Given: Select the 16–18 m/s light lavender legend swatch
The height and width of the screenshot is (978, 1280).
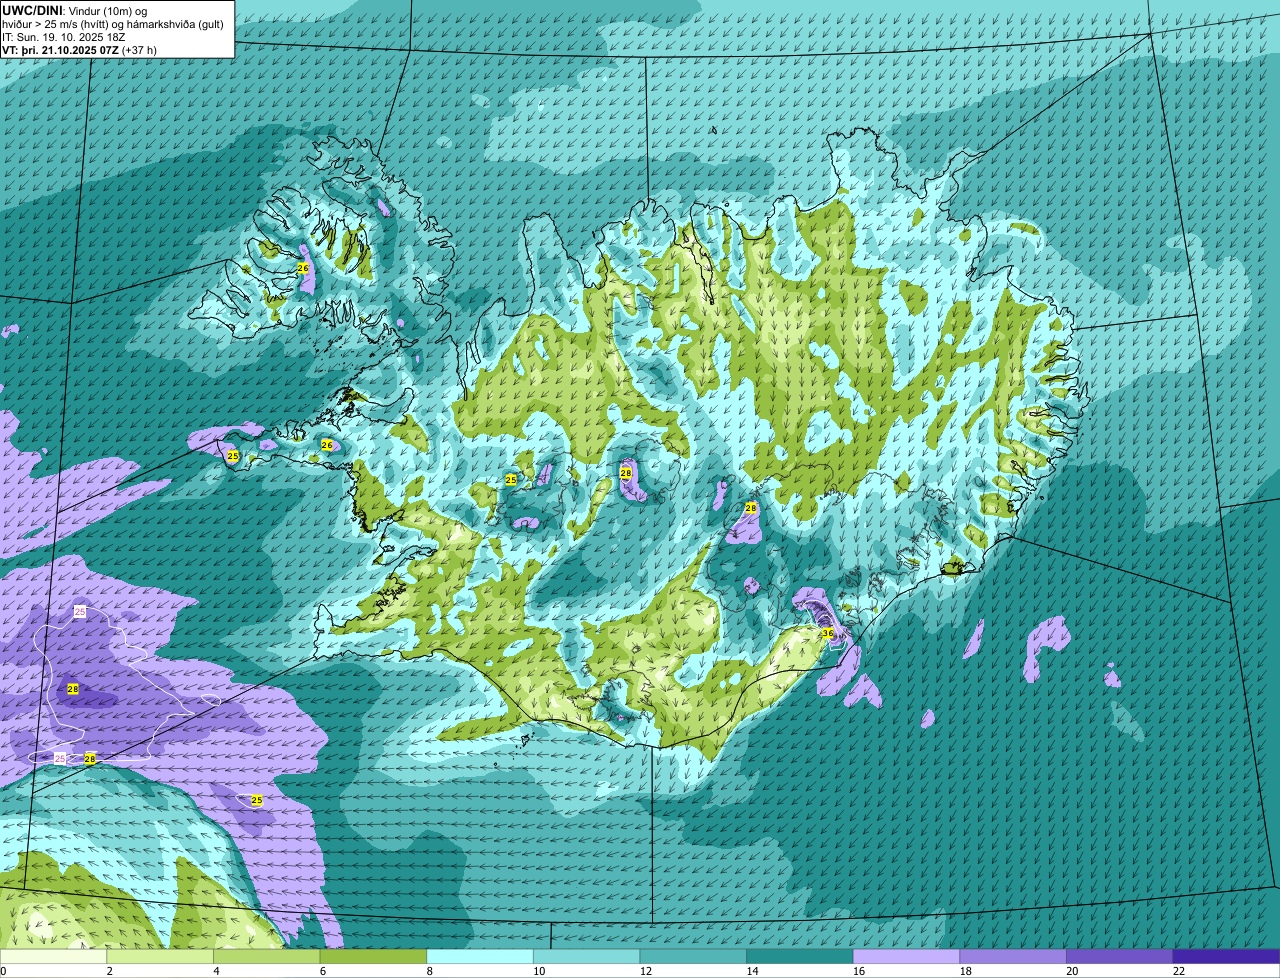Looking at the screenshot, I should click(x=907, y=956).
